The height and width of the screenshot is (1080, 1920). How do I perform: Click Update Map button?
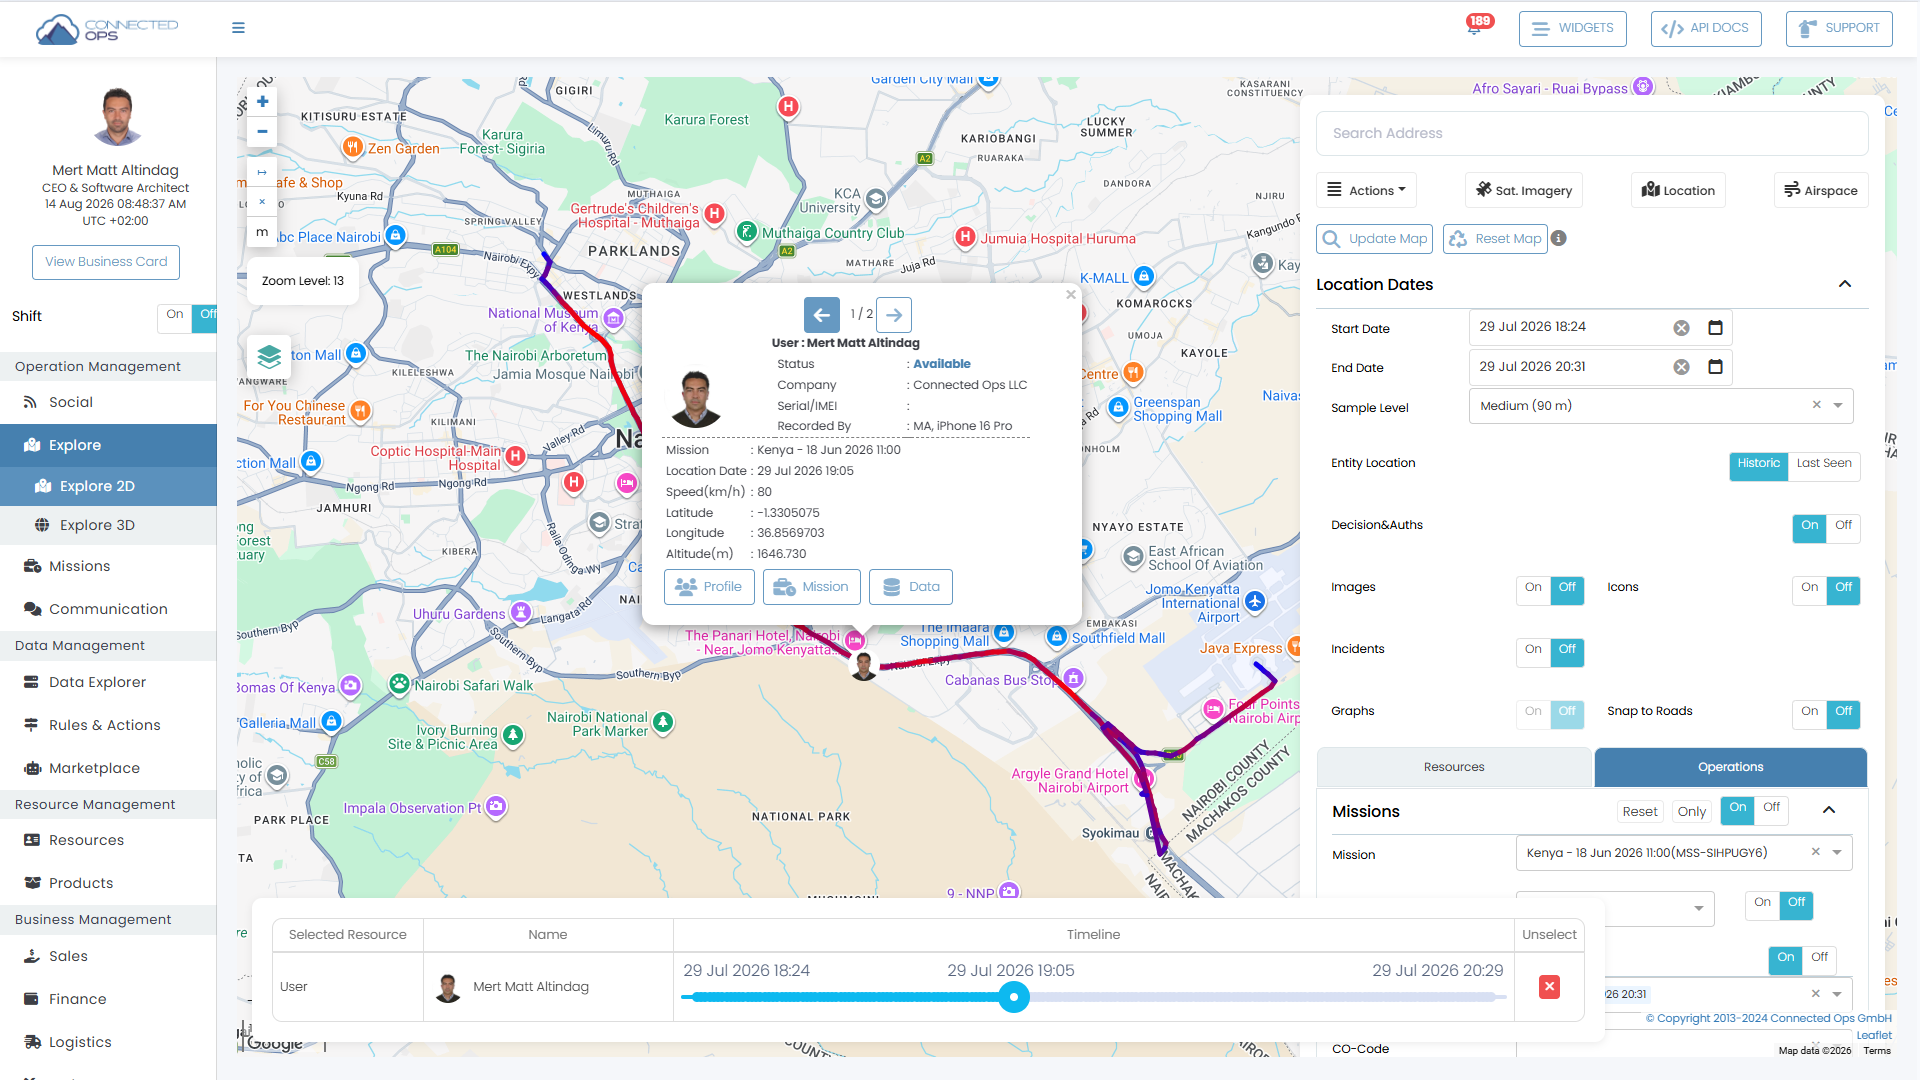(x=1374, y=239)
